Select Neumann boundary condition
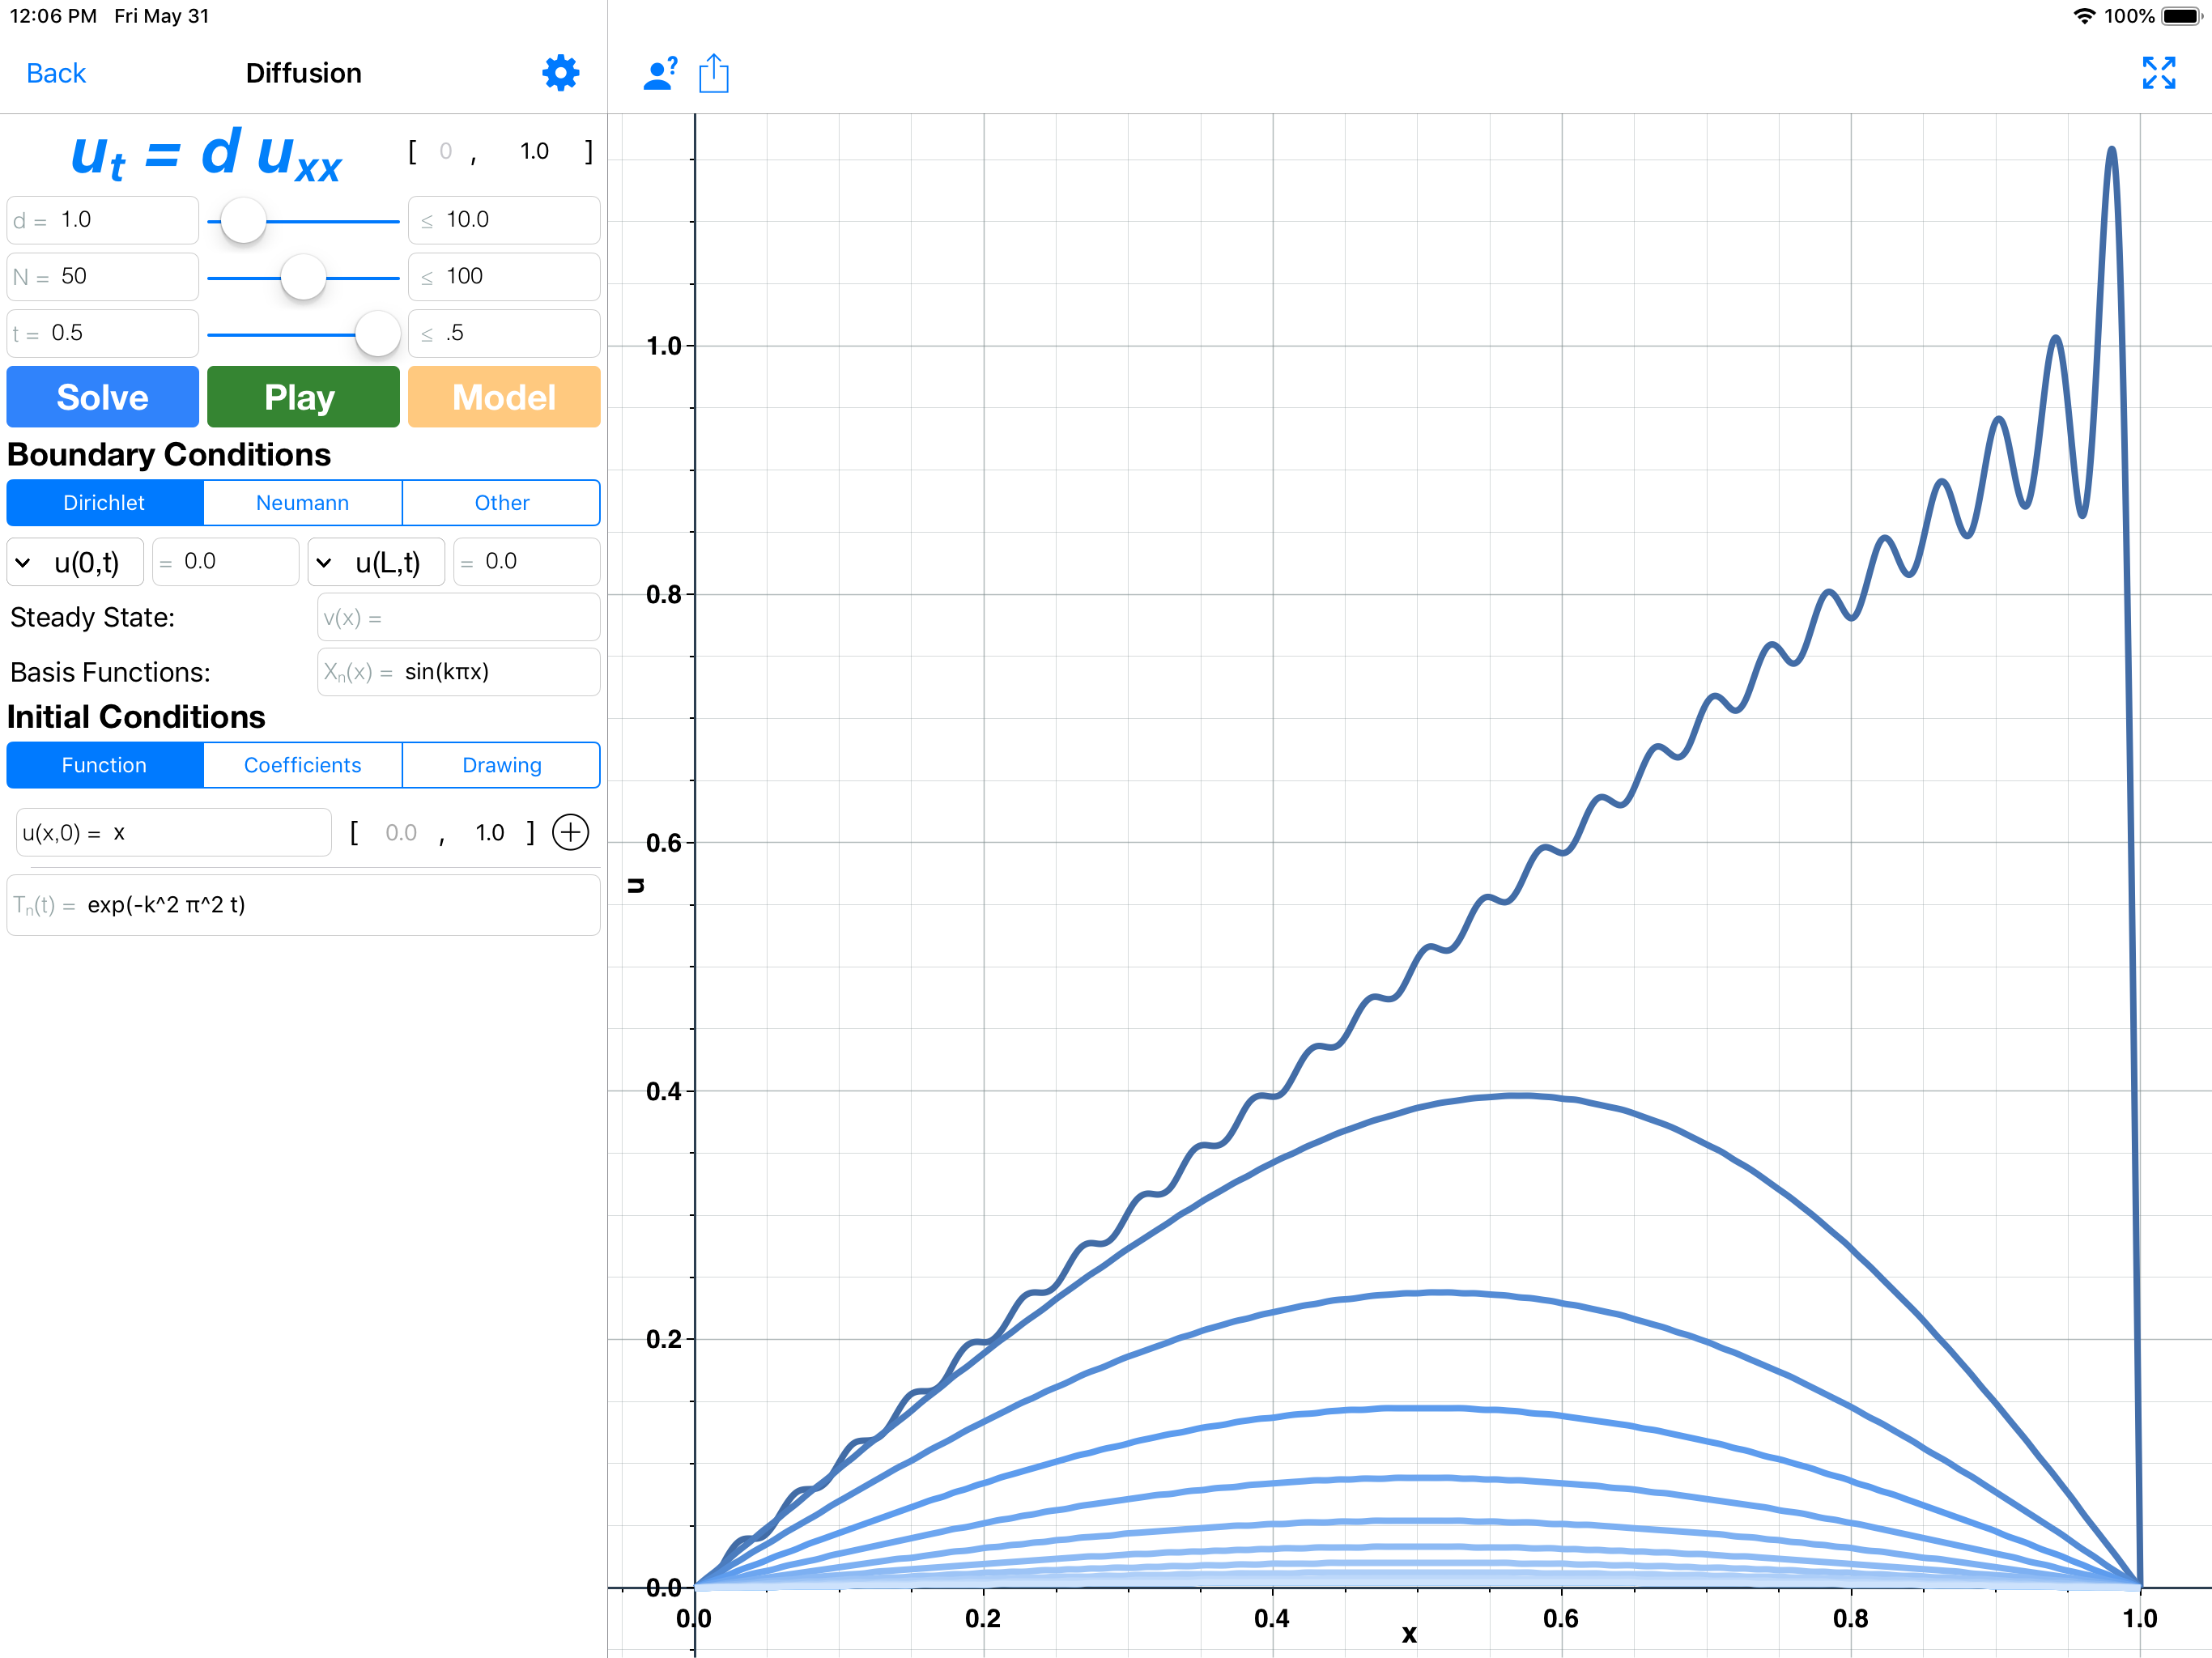This screenshot has width=2212, height=1658. (x=302, y=503)
